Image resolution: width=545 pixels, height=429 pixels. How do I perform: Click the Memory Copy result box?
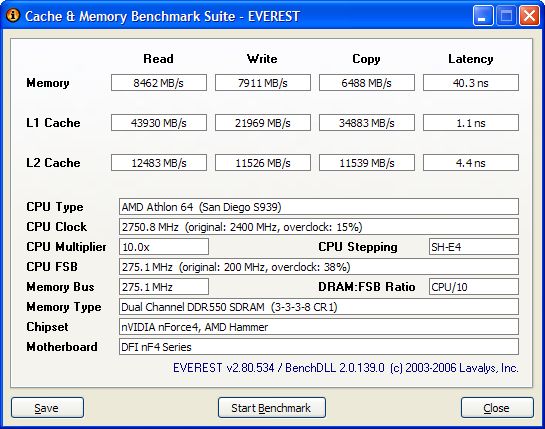[x=367, y=83]
